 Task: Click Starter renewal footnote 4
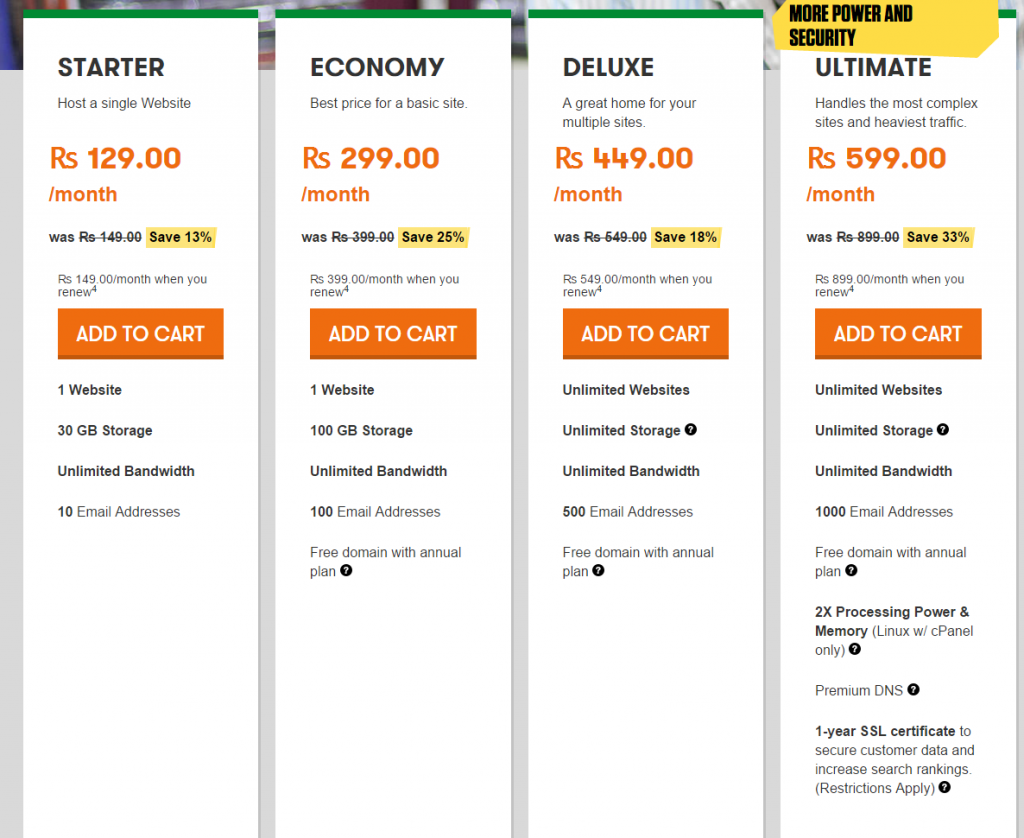point(95,290)
